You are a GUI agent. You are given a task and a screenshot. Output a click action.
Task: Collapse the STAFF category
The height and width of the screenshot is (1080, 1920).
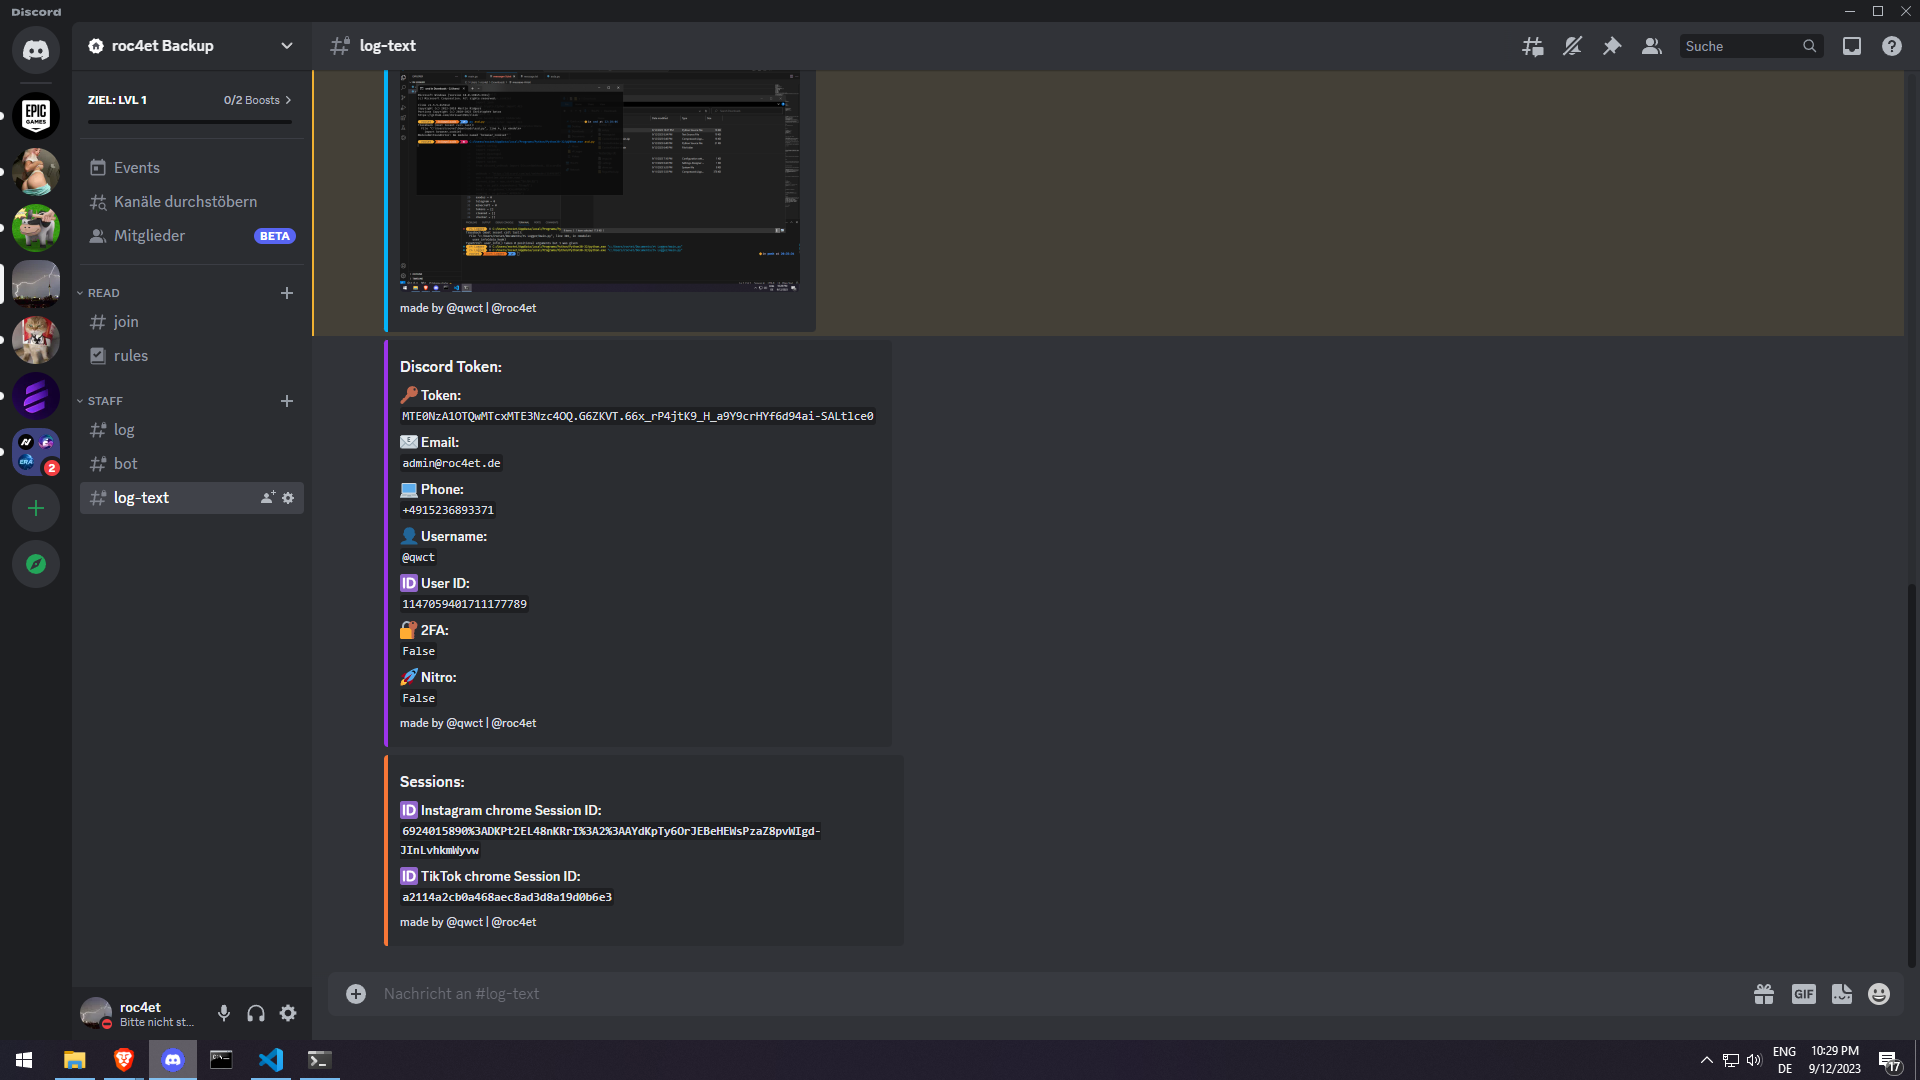[x=105, y=401]
